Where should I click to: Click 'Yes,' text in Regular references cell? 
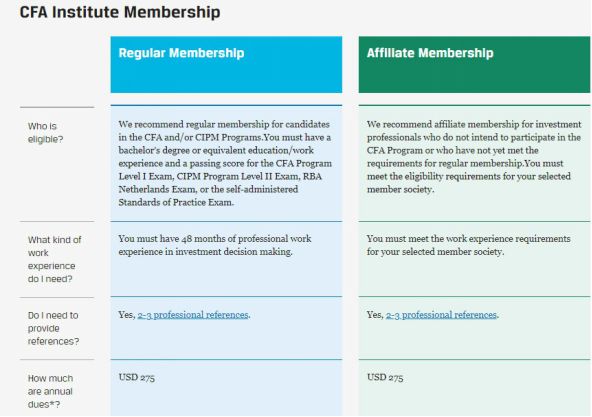[x=127, y=315]
